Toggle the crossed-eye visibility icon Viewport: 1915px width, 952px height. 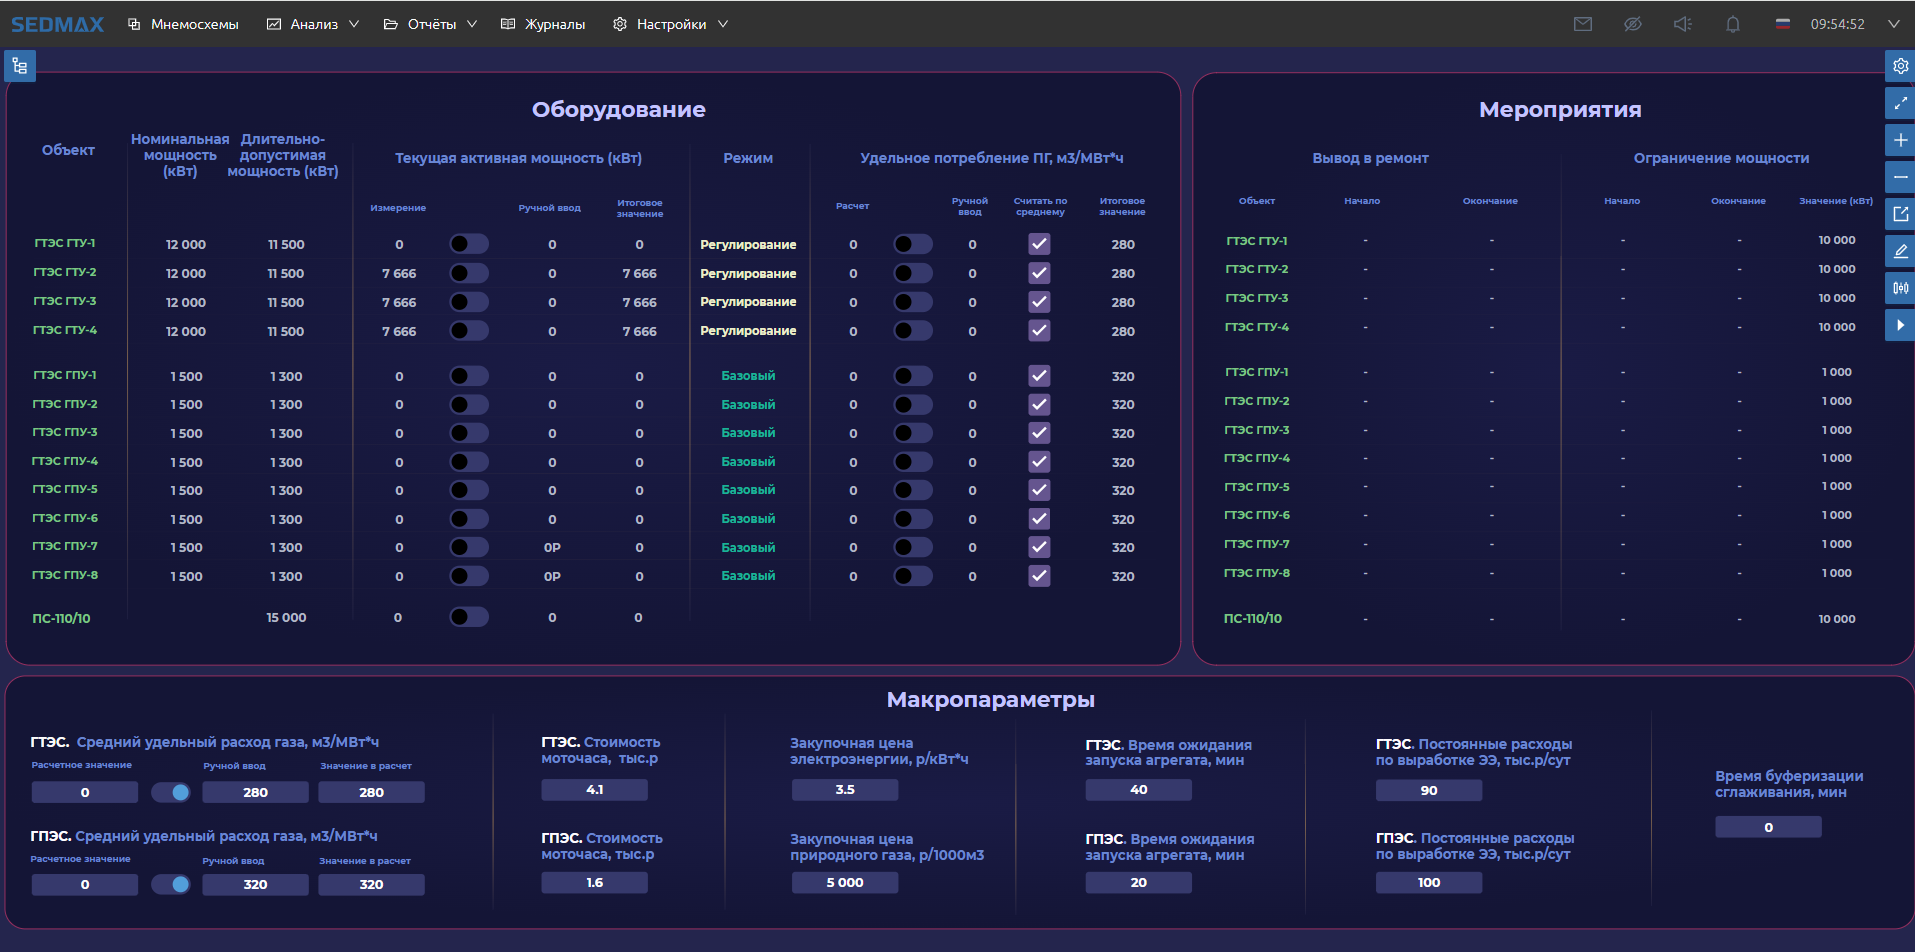tap(1632, 24)
